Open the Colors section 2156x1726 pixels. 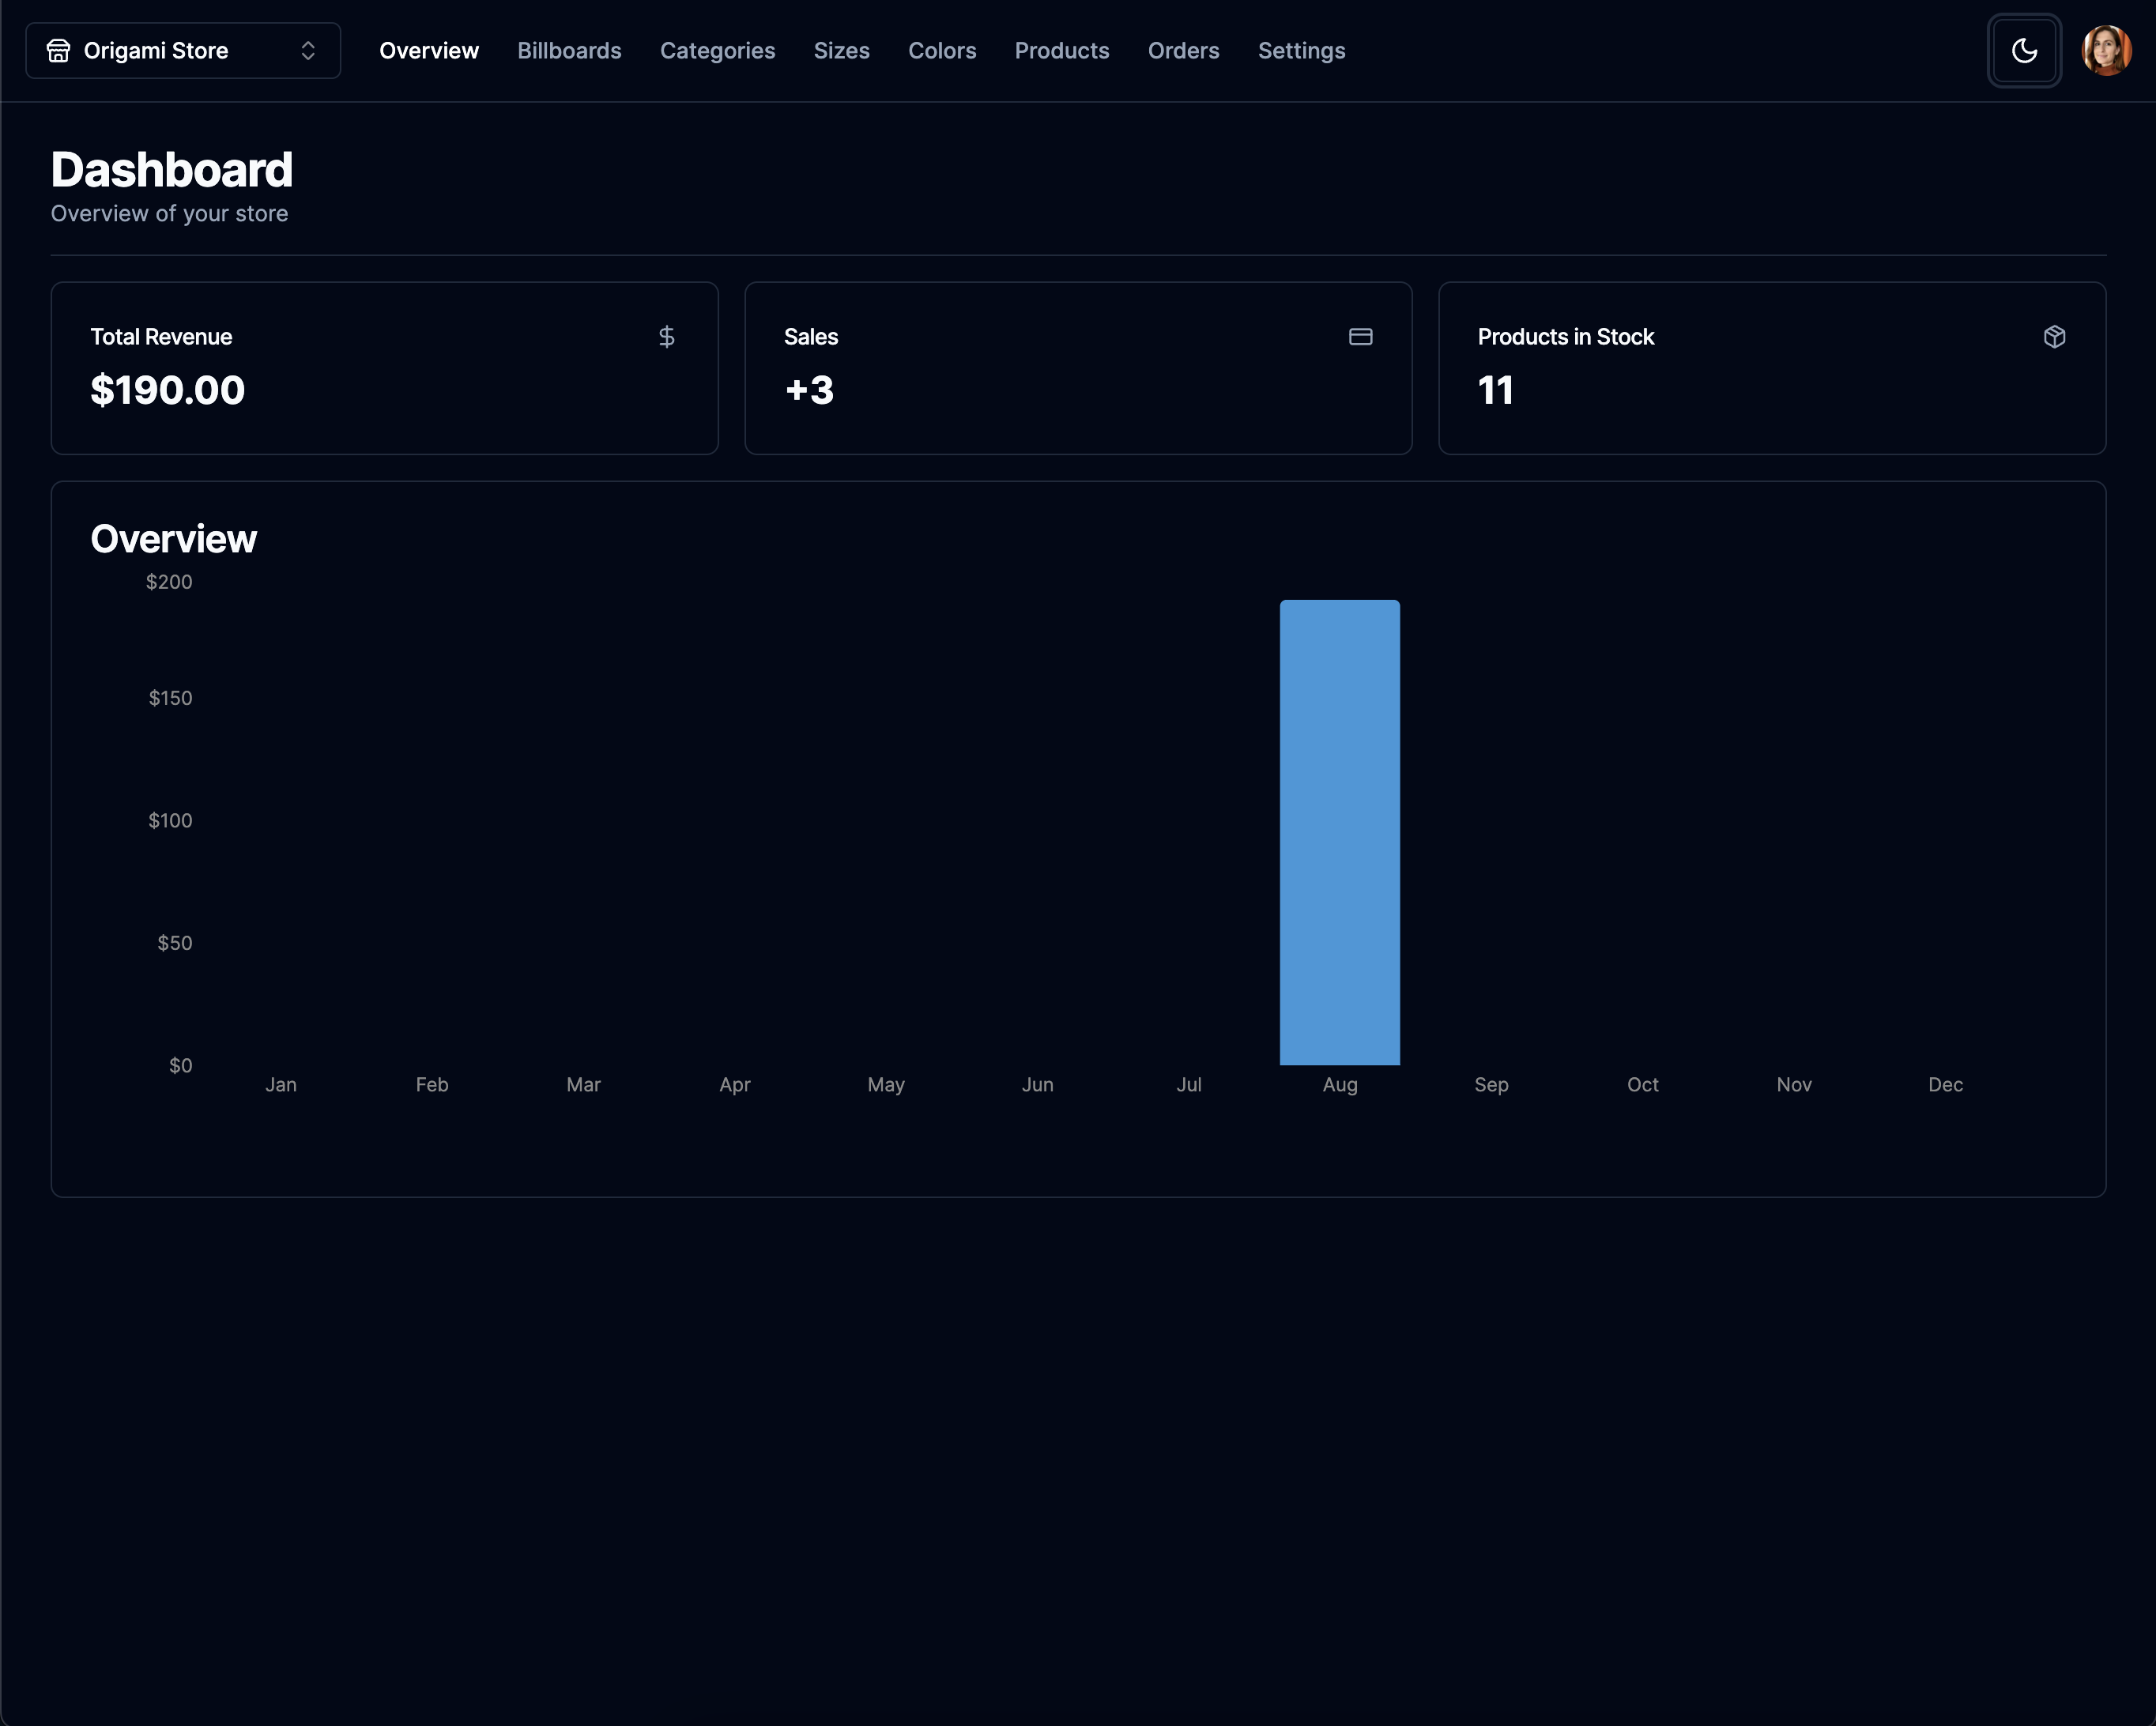(x=941, y=51)
